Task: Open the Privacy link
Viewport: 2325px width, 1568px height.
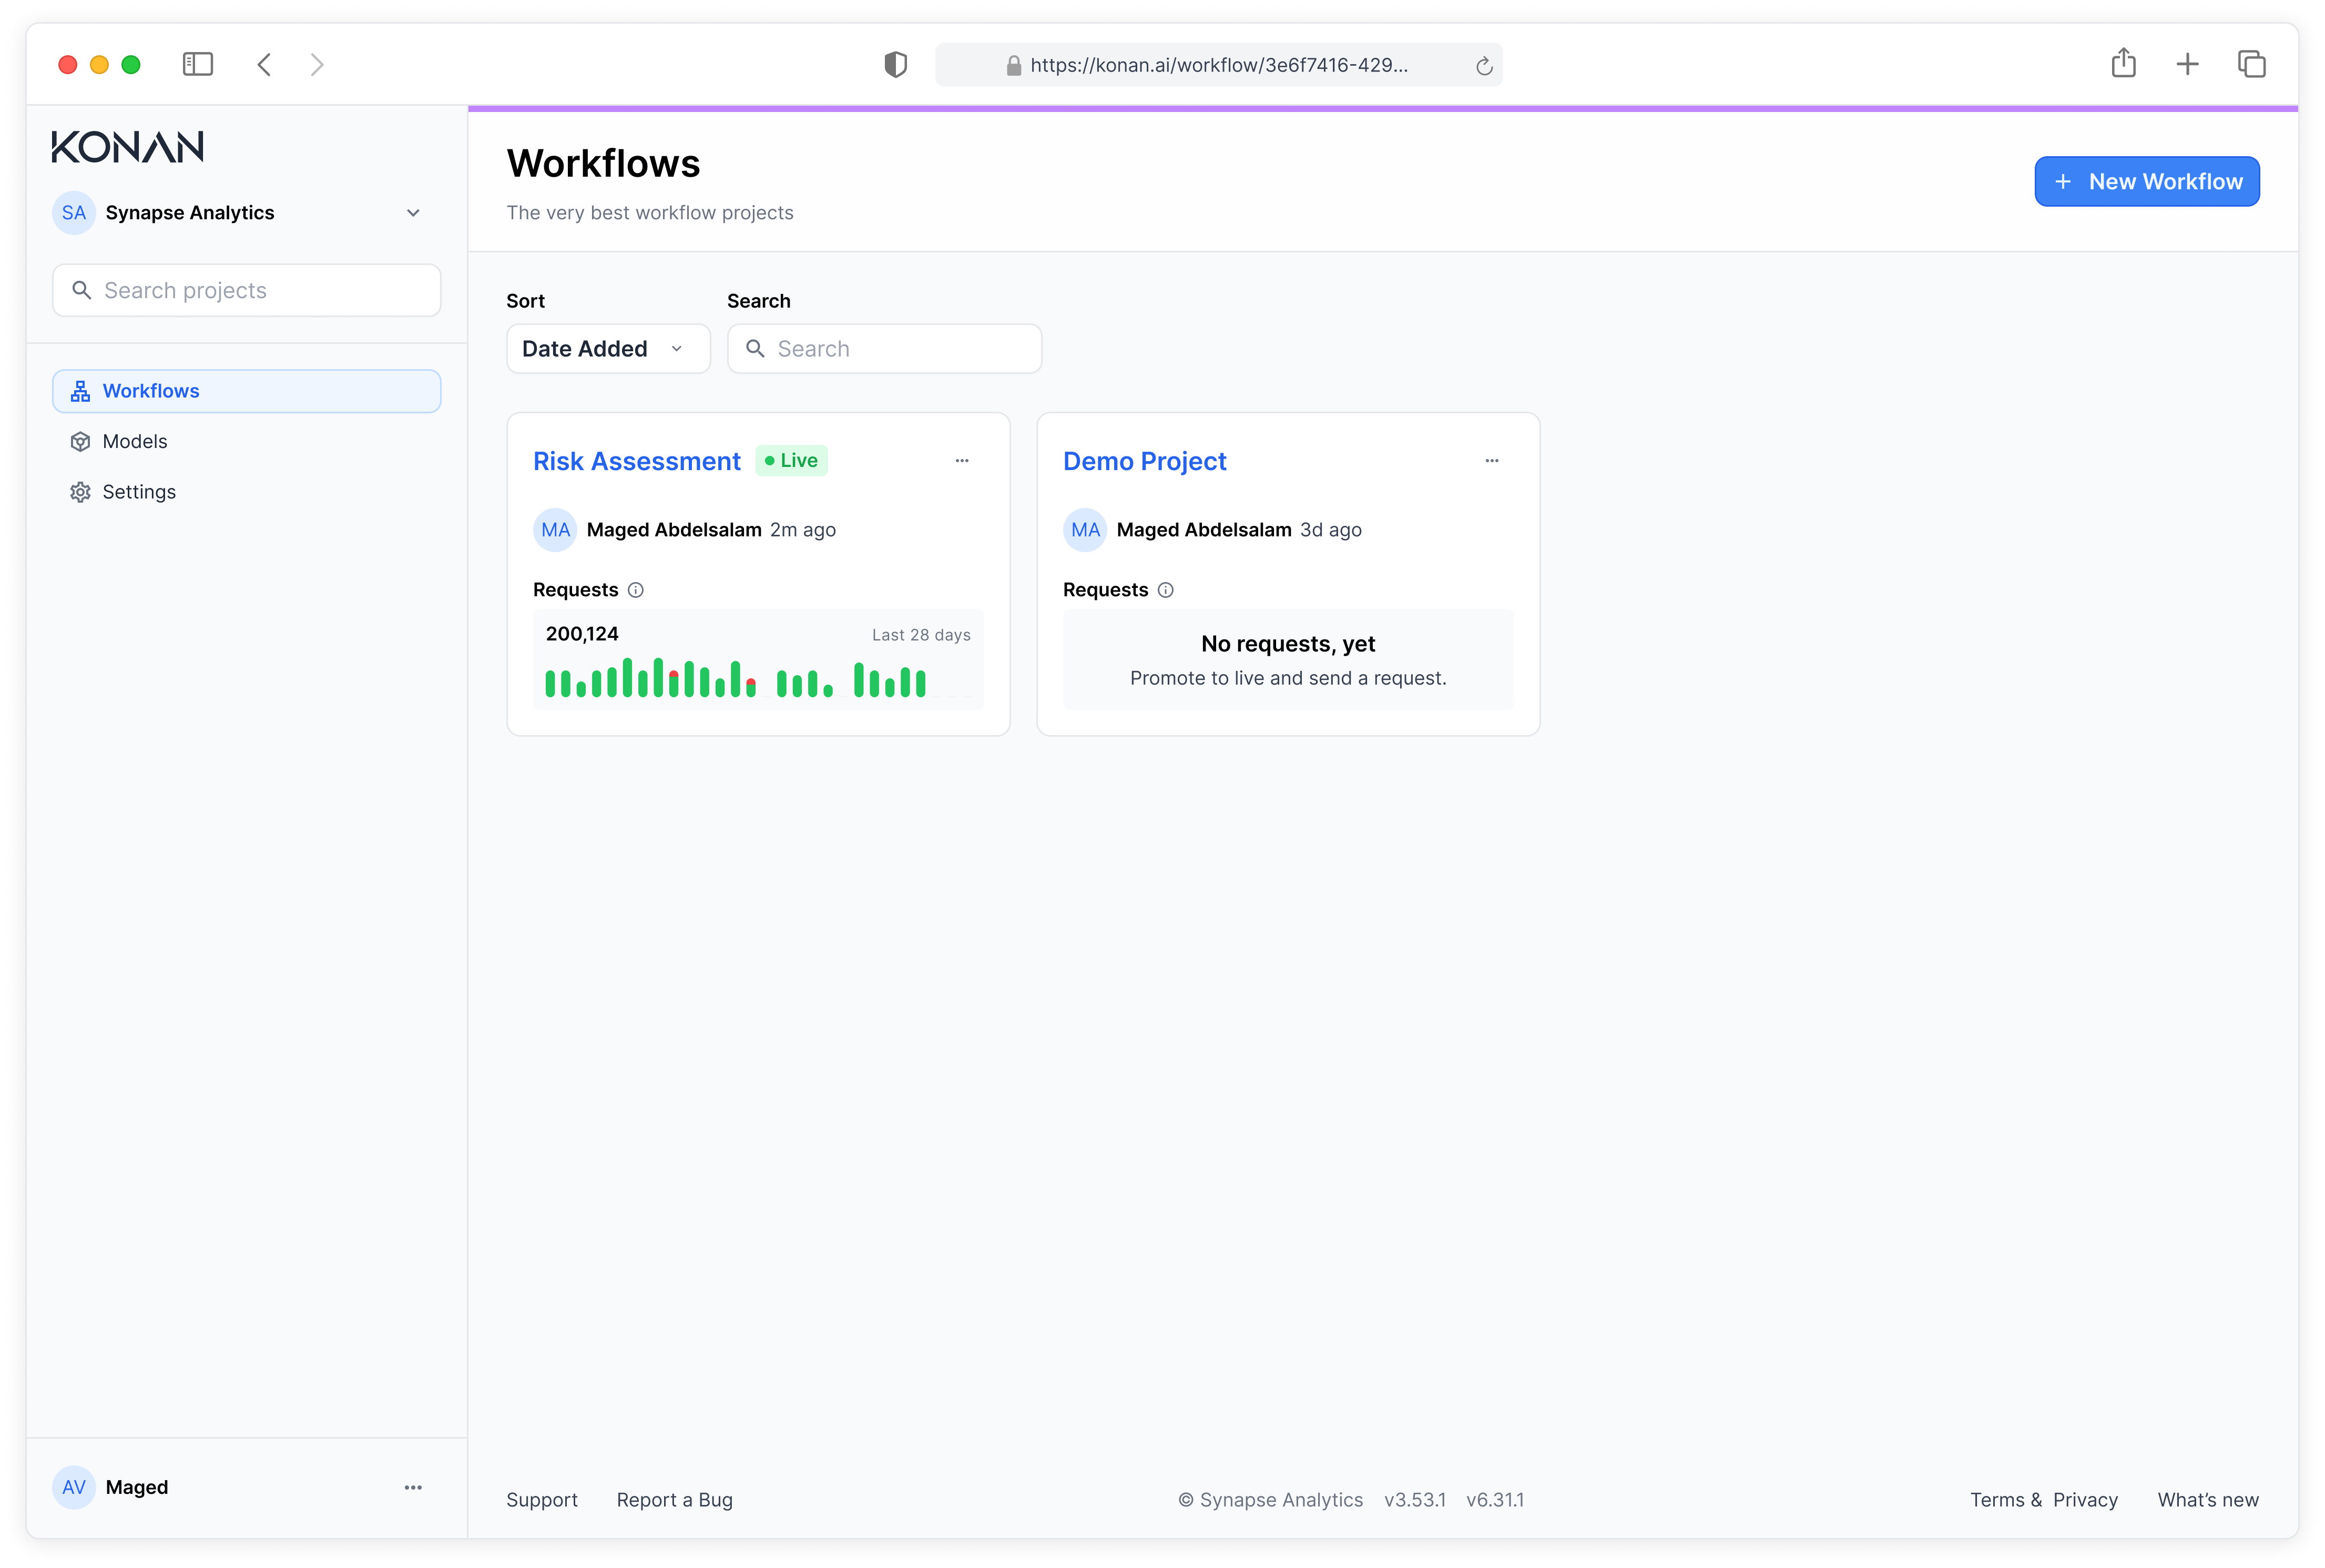Action: (2085, 1499)
